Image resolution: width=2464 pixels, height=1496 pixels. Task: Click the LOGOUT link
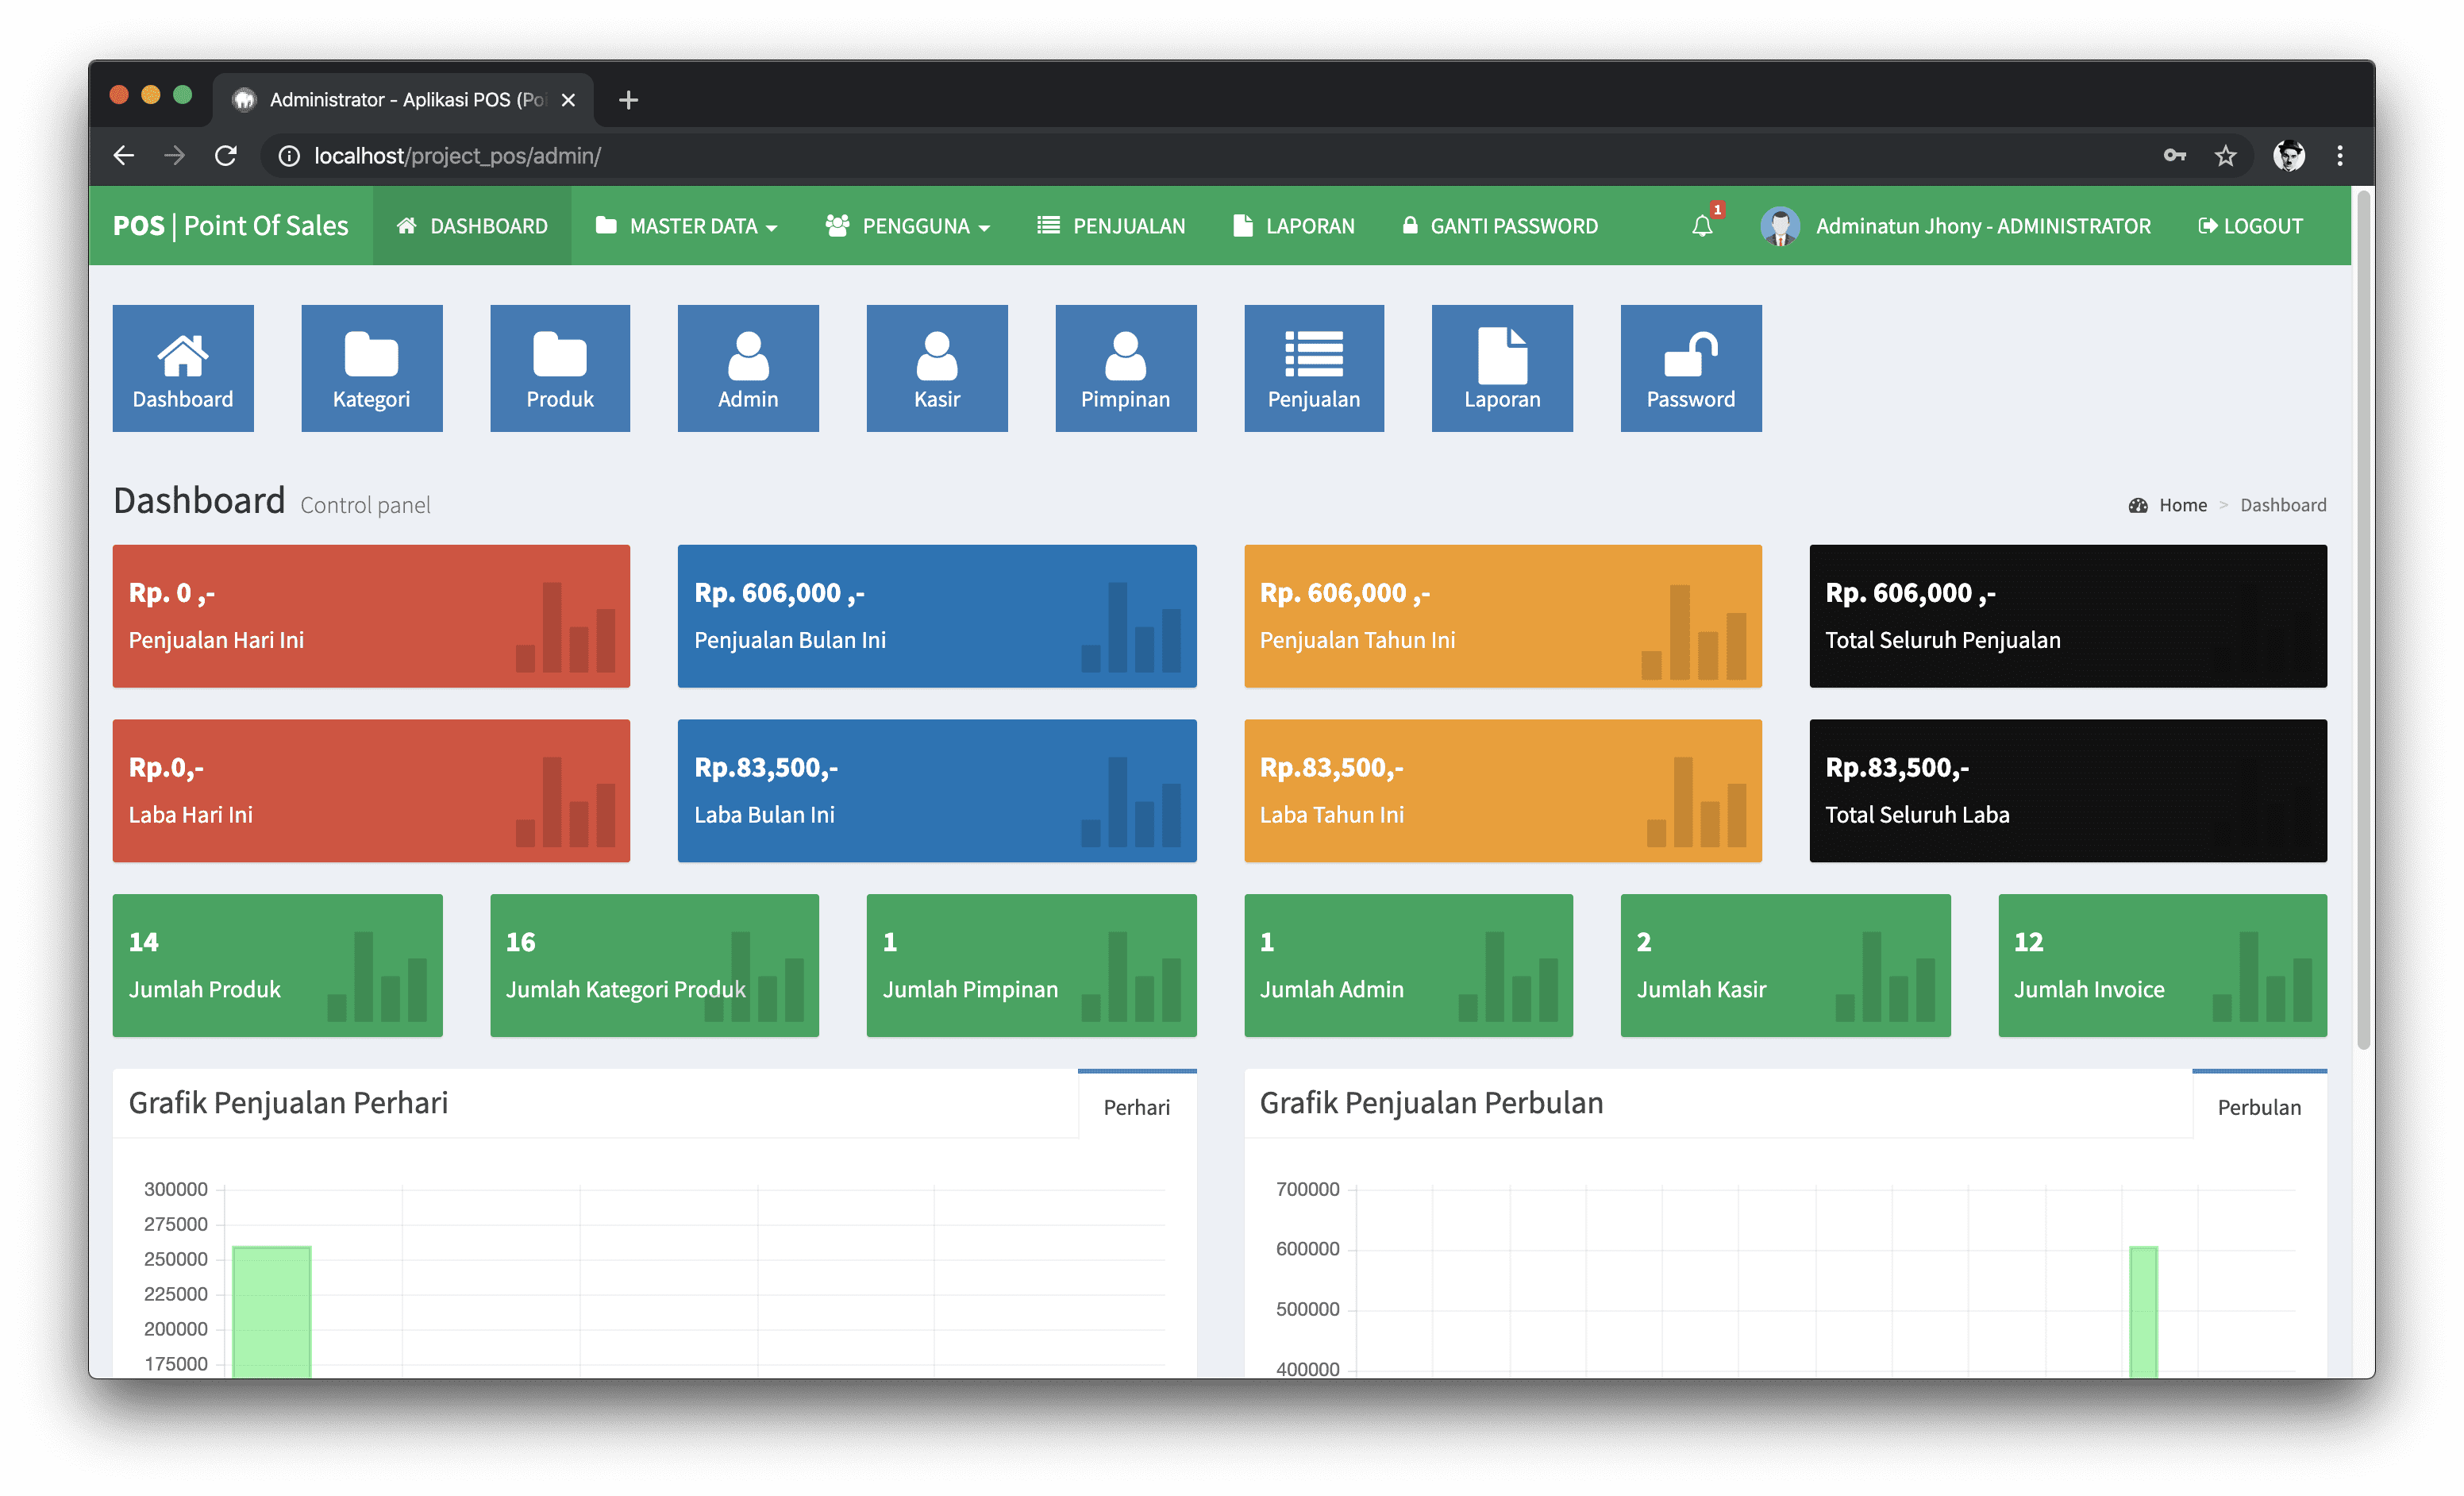[x=2251, y=226]
